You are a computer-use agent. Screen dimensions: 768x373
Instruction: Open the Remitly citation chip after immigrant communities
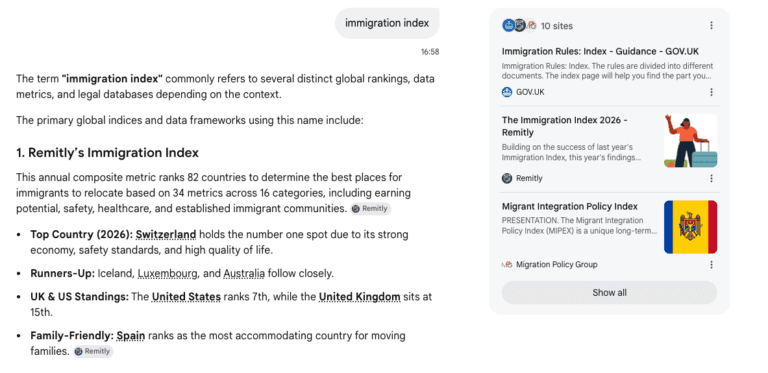click(371, 209)
